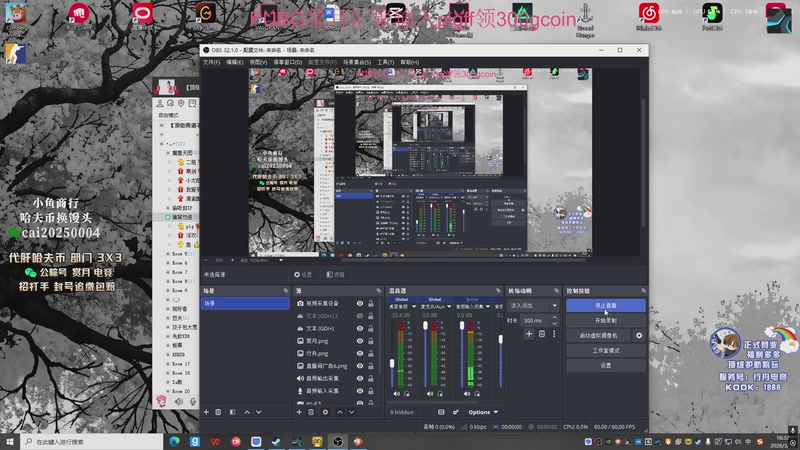
Task: Show the hidden Text (GDI+) 2 source
Action: (x=360, y=316)
